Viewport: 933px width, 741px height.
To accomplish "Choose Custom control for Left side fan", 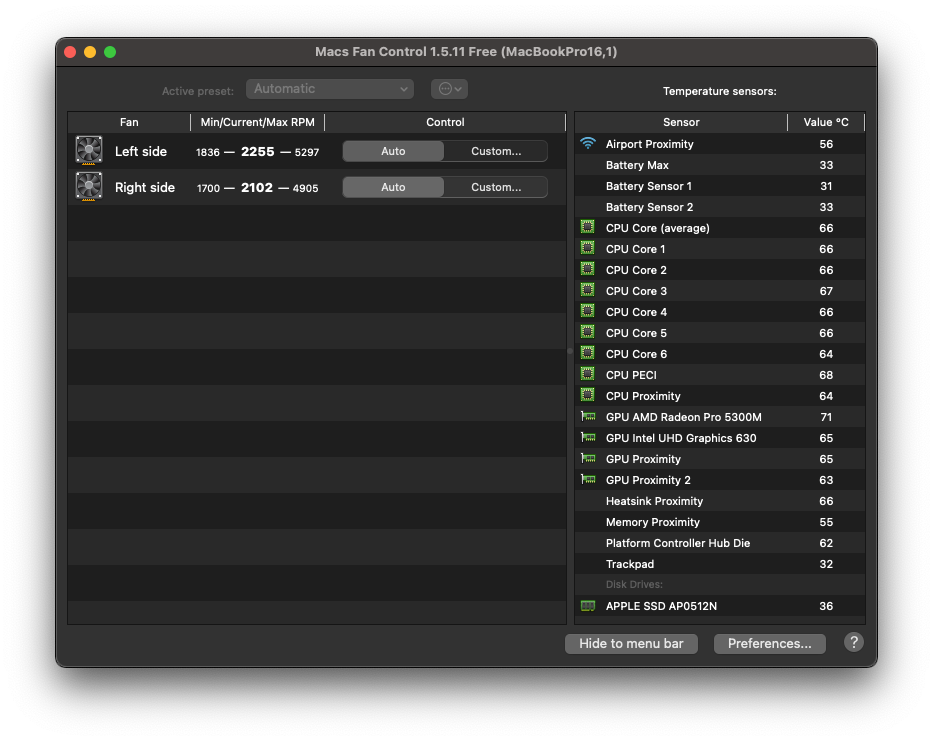I will point(496,151).
